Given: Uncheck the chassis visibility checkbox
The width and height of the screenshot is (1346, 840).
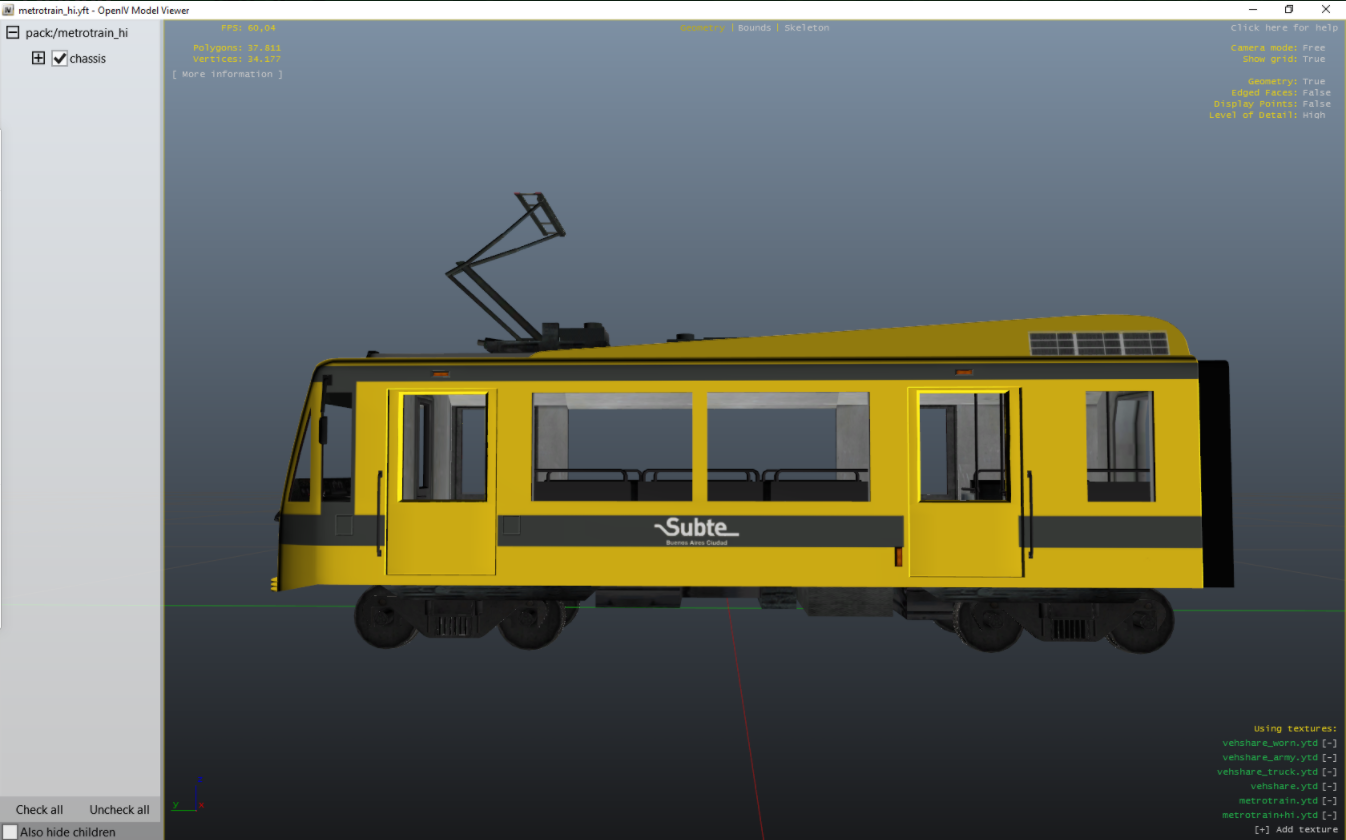Looking at the screenshot, I should click(60, 59).
